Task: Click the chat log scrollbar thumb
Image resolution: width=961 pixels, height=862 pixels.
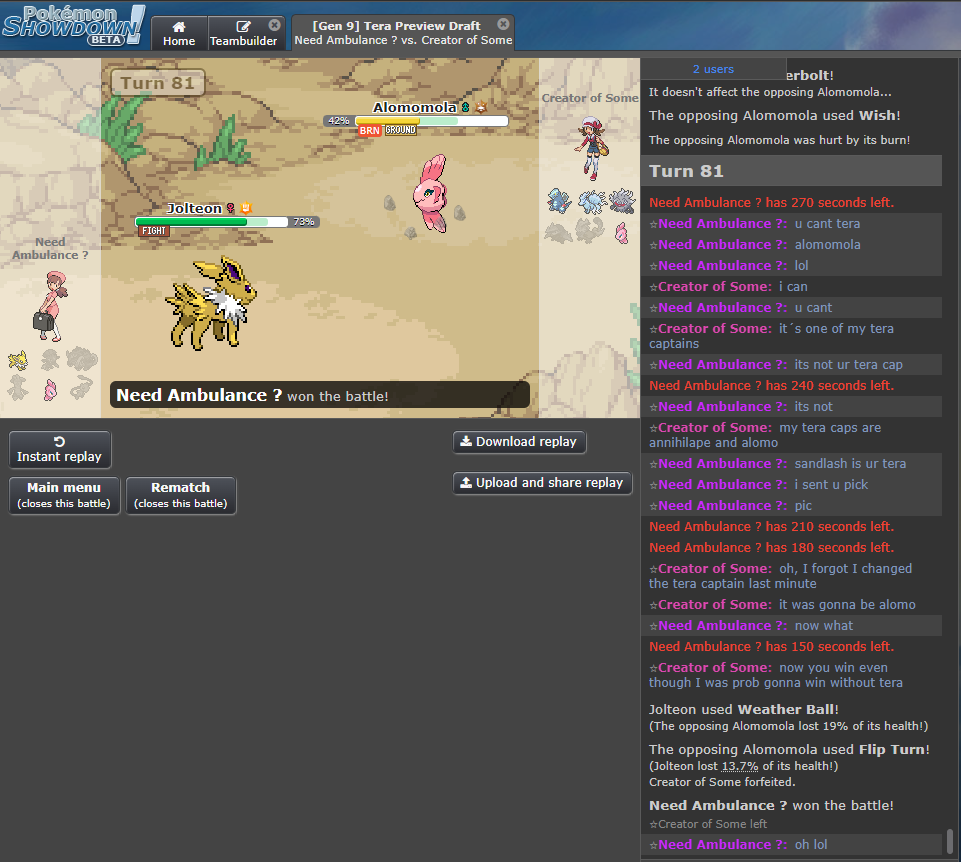Action: click(x=949, y=842)
